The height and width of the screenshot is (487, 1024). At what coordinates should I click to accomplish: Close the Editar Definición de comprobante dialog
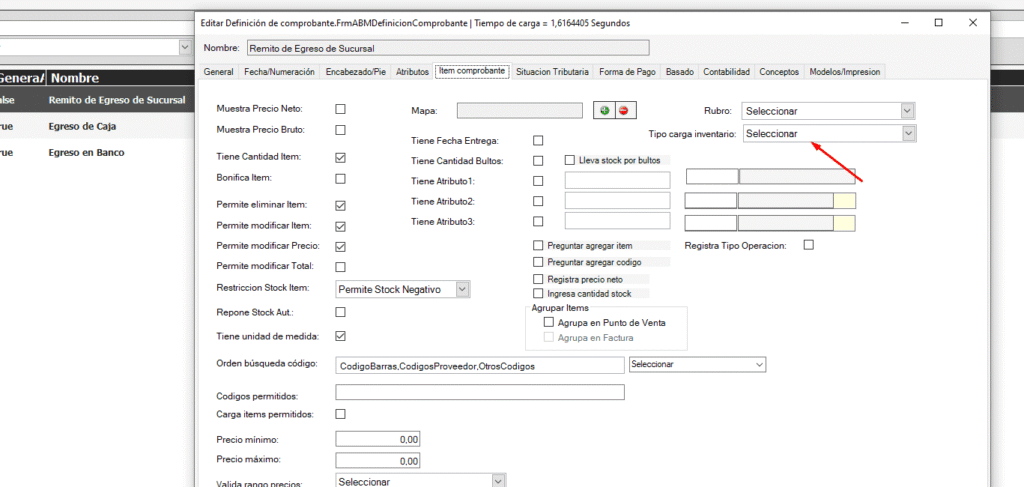[x=972, y=22]
